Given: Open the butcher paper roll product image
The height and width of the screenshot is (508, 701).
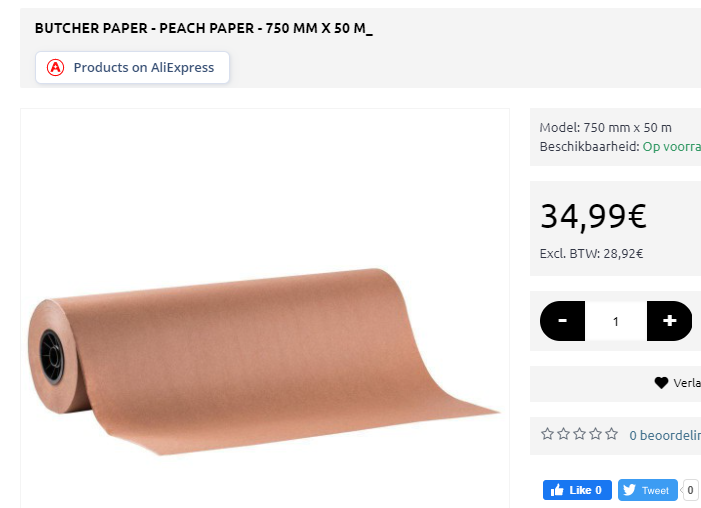Looking at the screenshot, I should tap(265, 360).
